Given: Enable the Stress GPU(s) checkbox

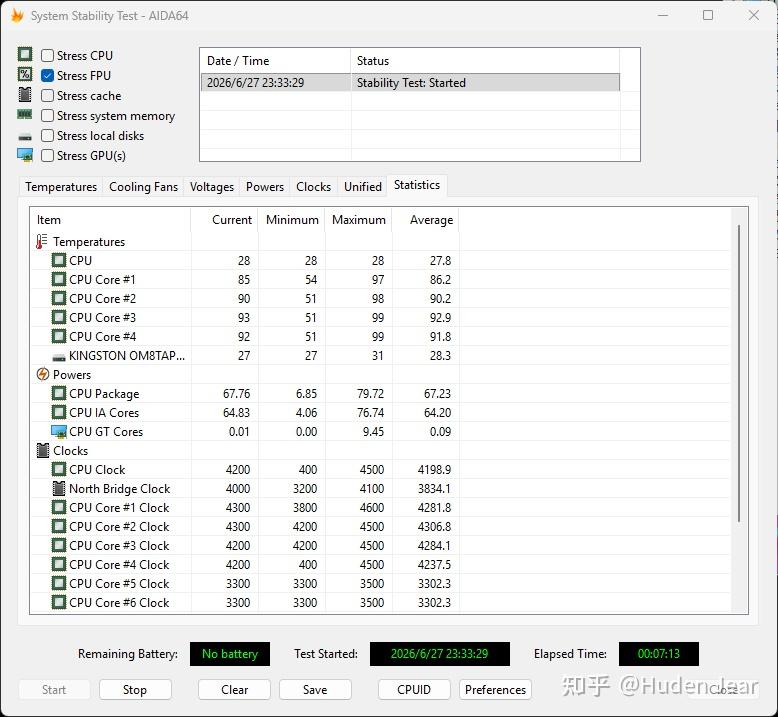Looking at the screenshot, I should pyautogui.click(x=47, y=155).
